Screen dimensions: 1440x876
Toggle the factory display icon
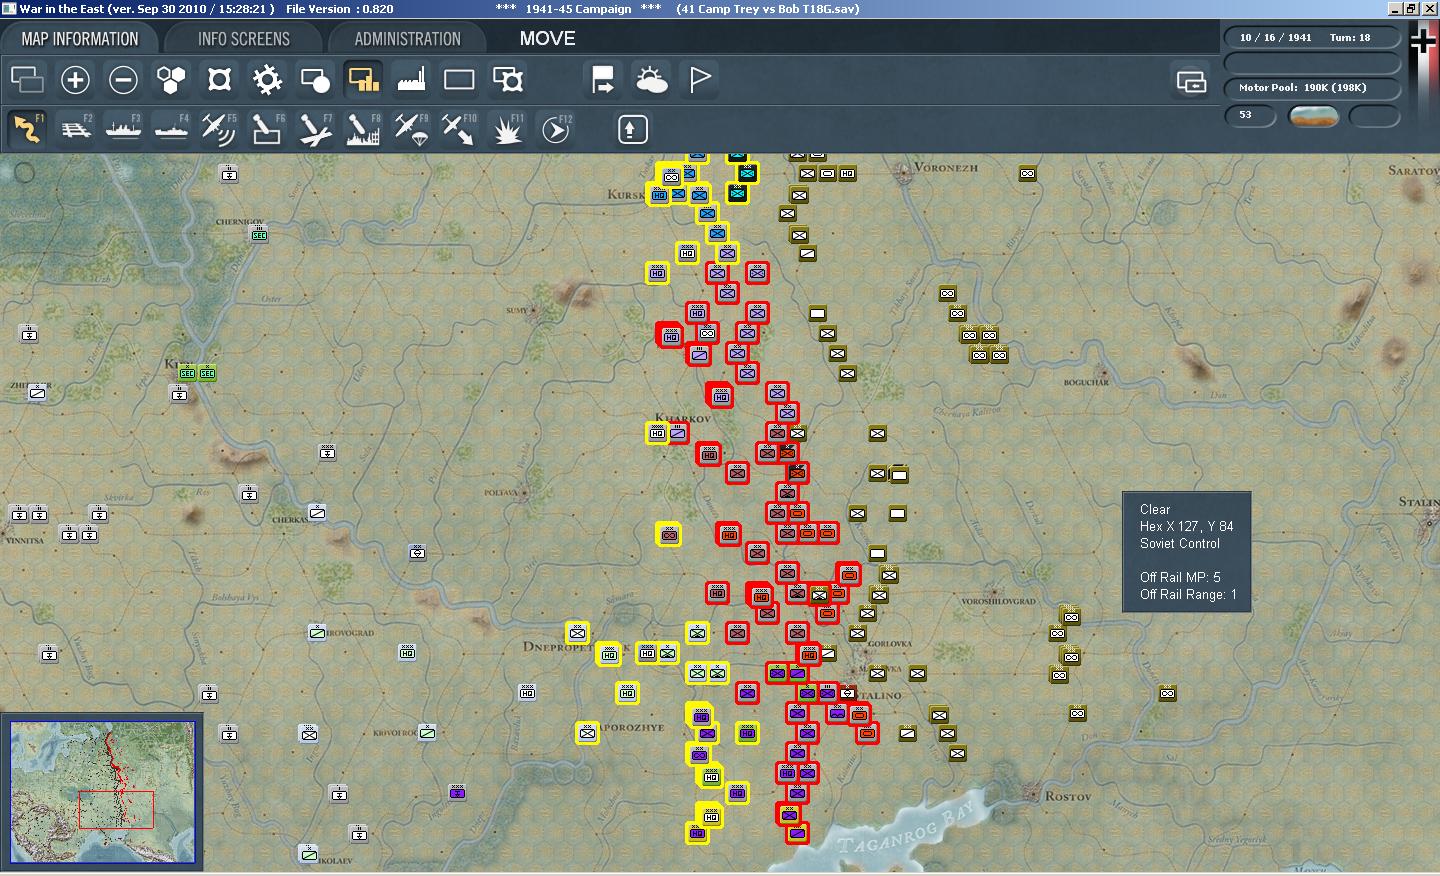(411, 79)
